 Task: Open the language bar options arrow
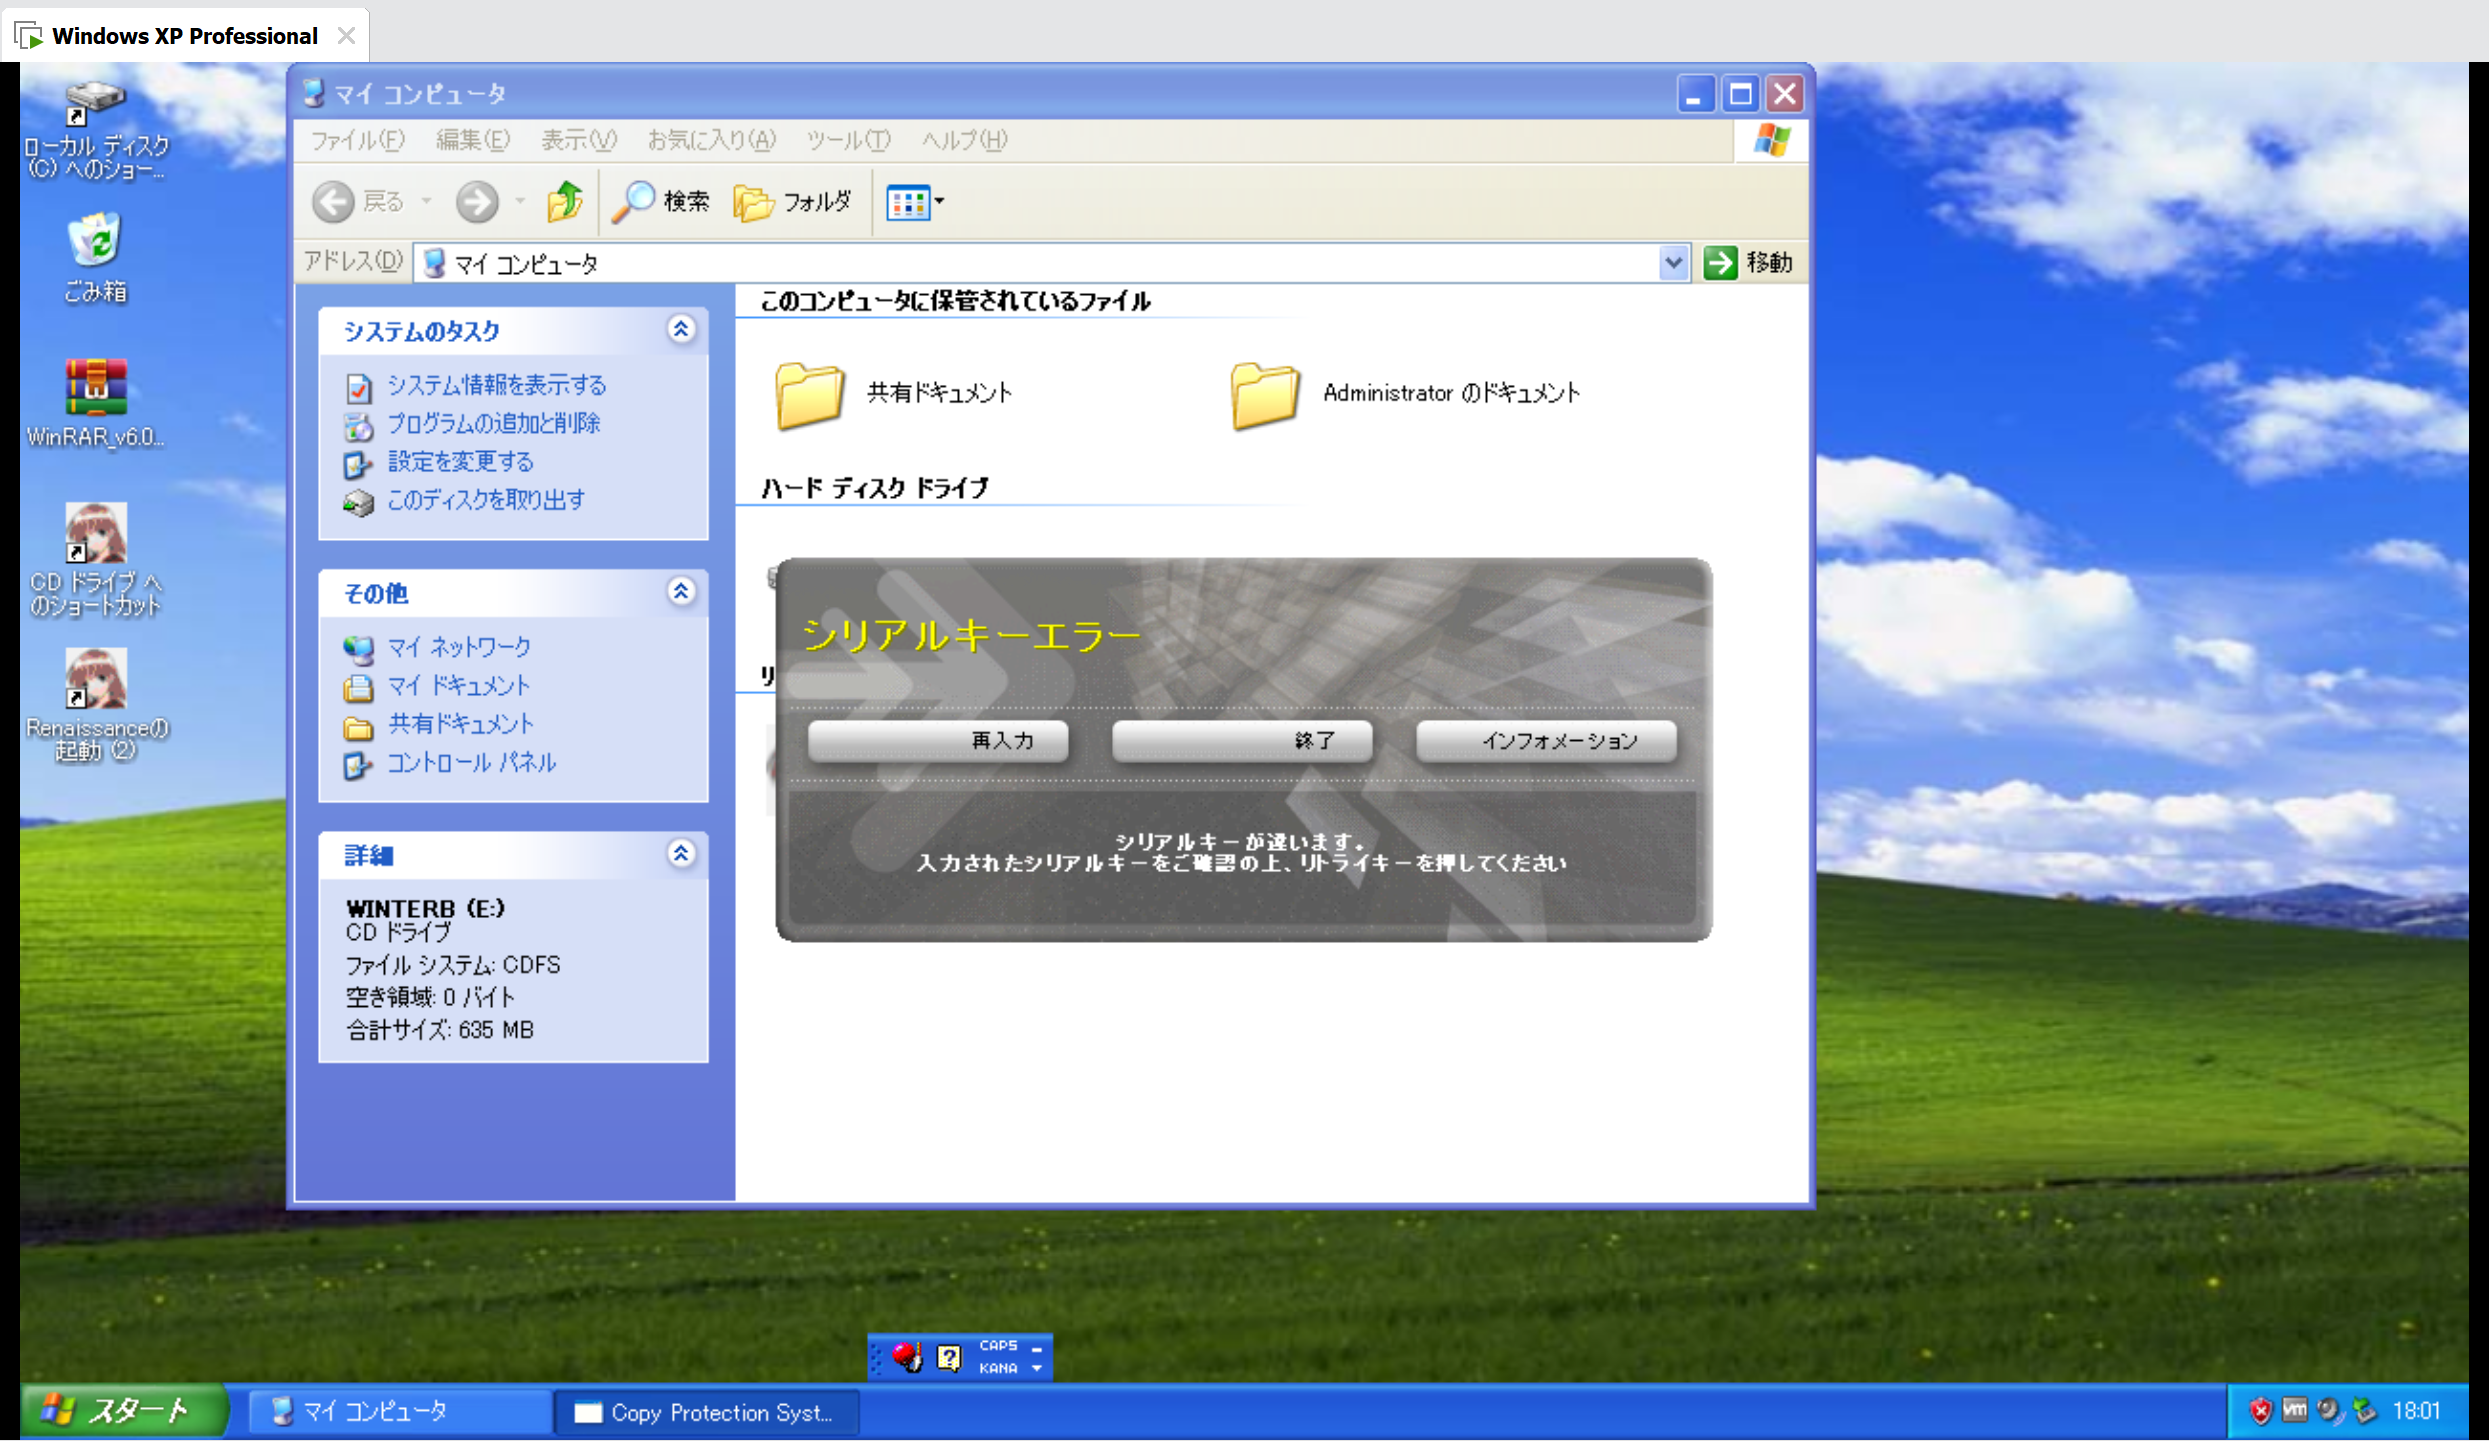(x=1037, y=1368)
